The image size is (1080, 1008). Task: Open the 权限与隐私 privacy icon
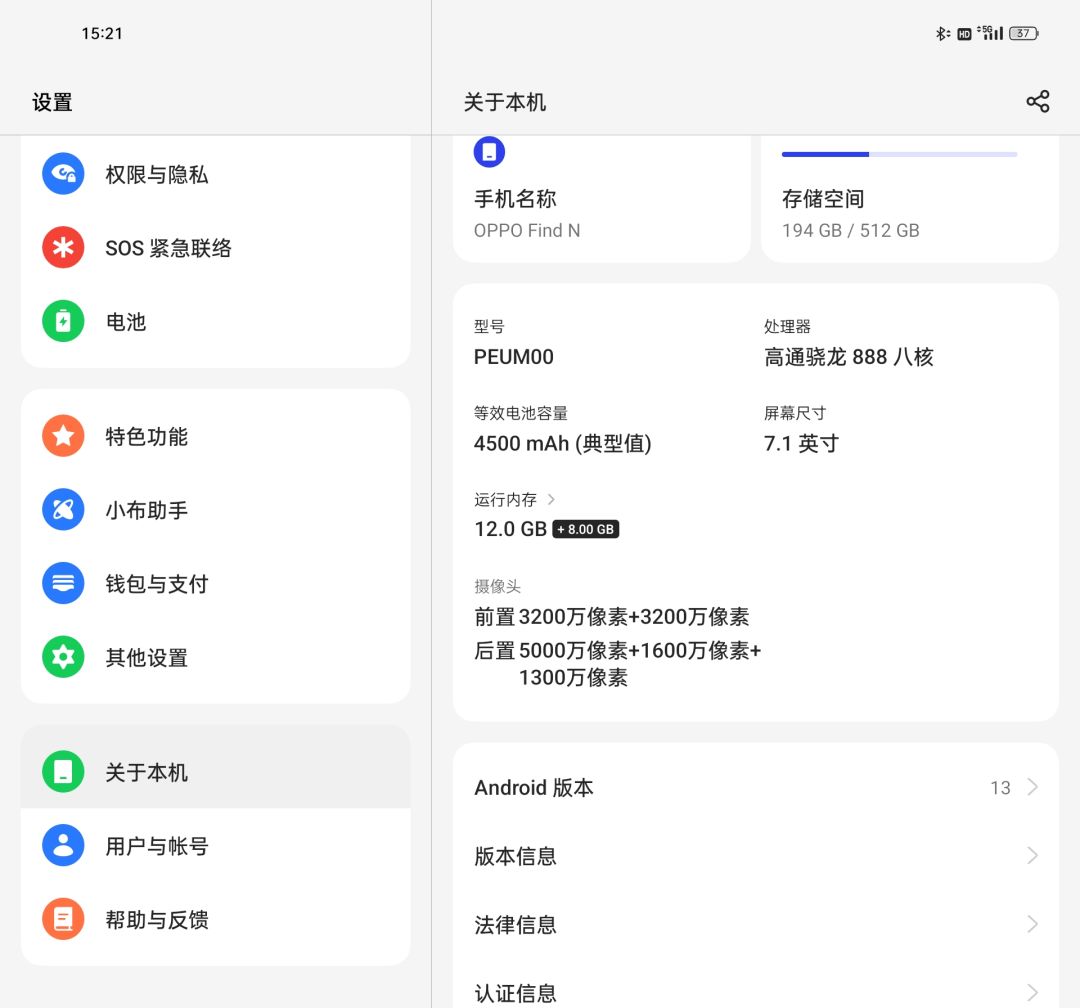[63, 174]
